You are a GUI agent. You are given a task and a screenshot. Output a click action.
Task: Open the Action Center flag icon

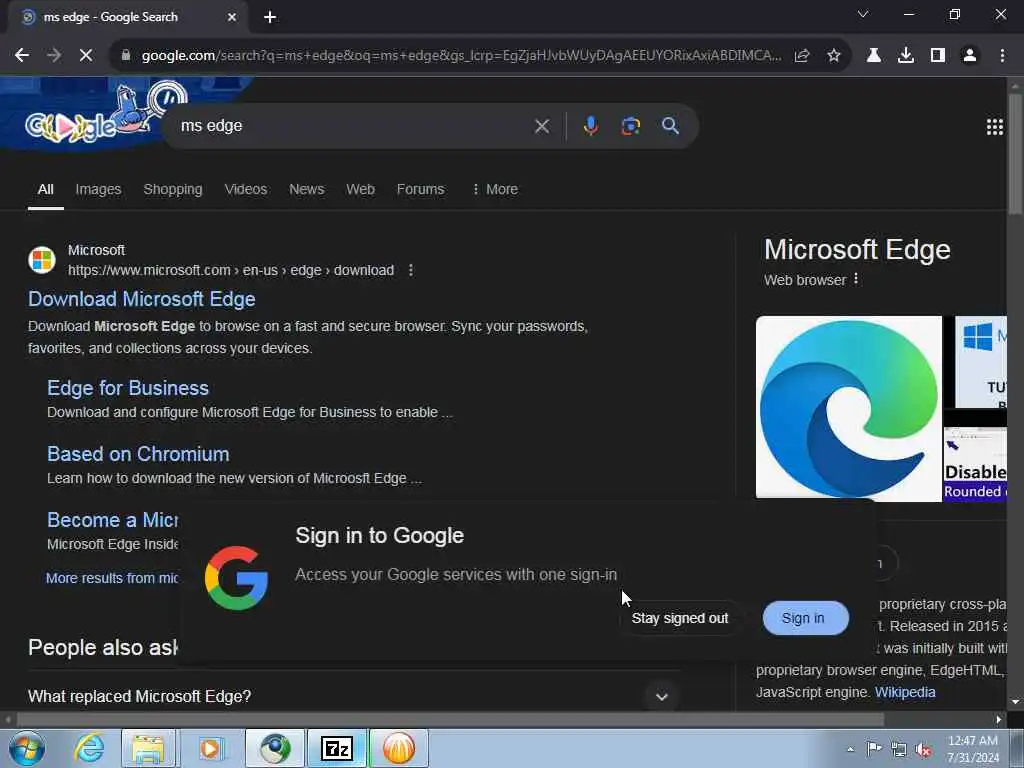[874, 749]
